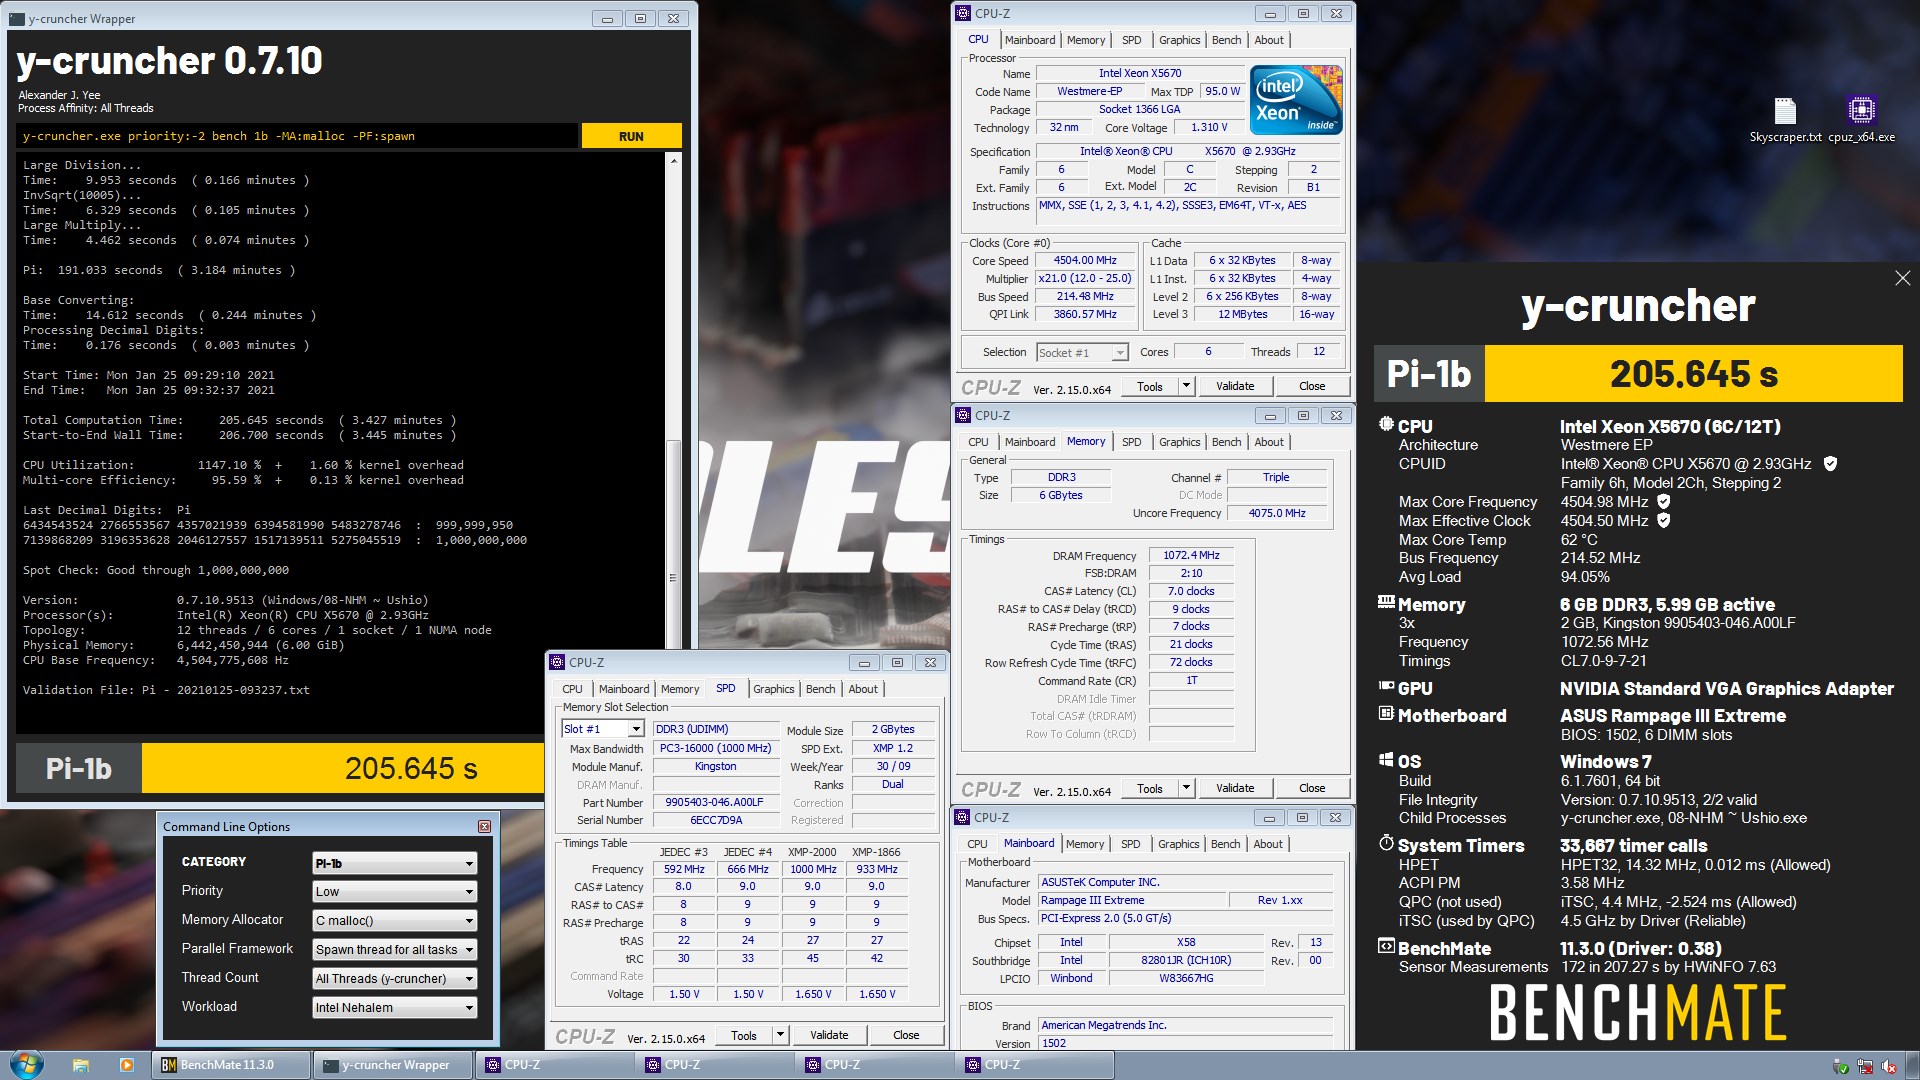Click the Intel Xeon inside logo
The width and height of the screenshot is (1920, 1080).
pos(1296,100)
